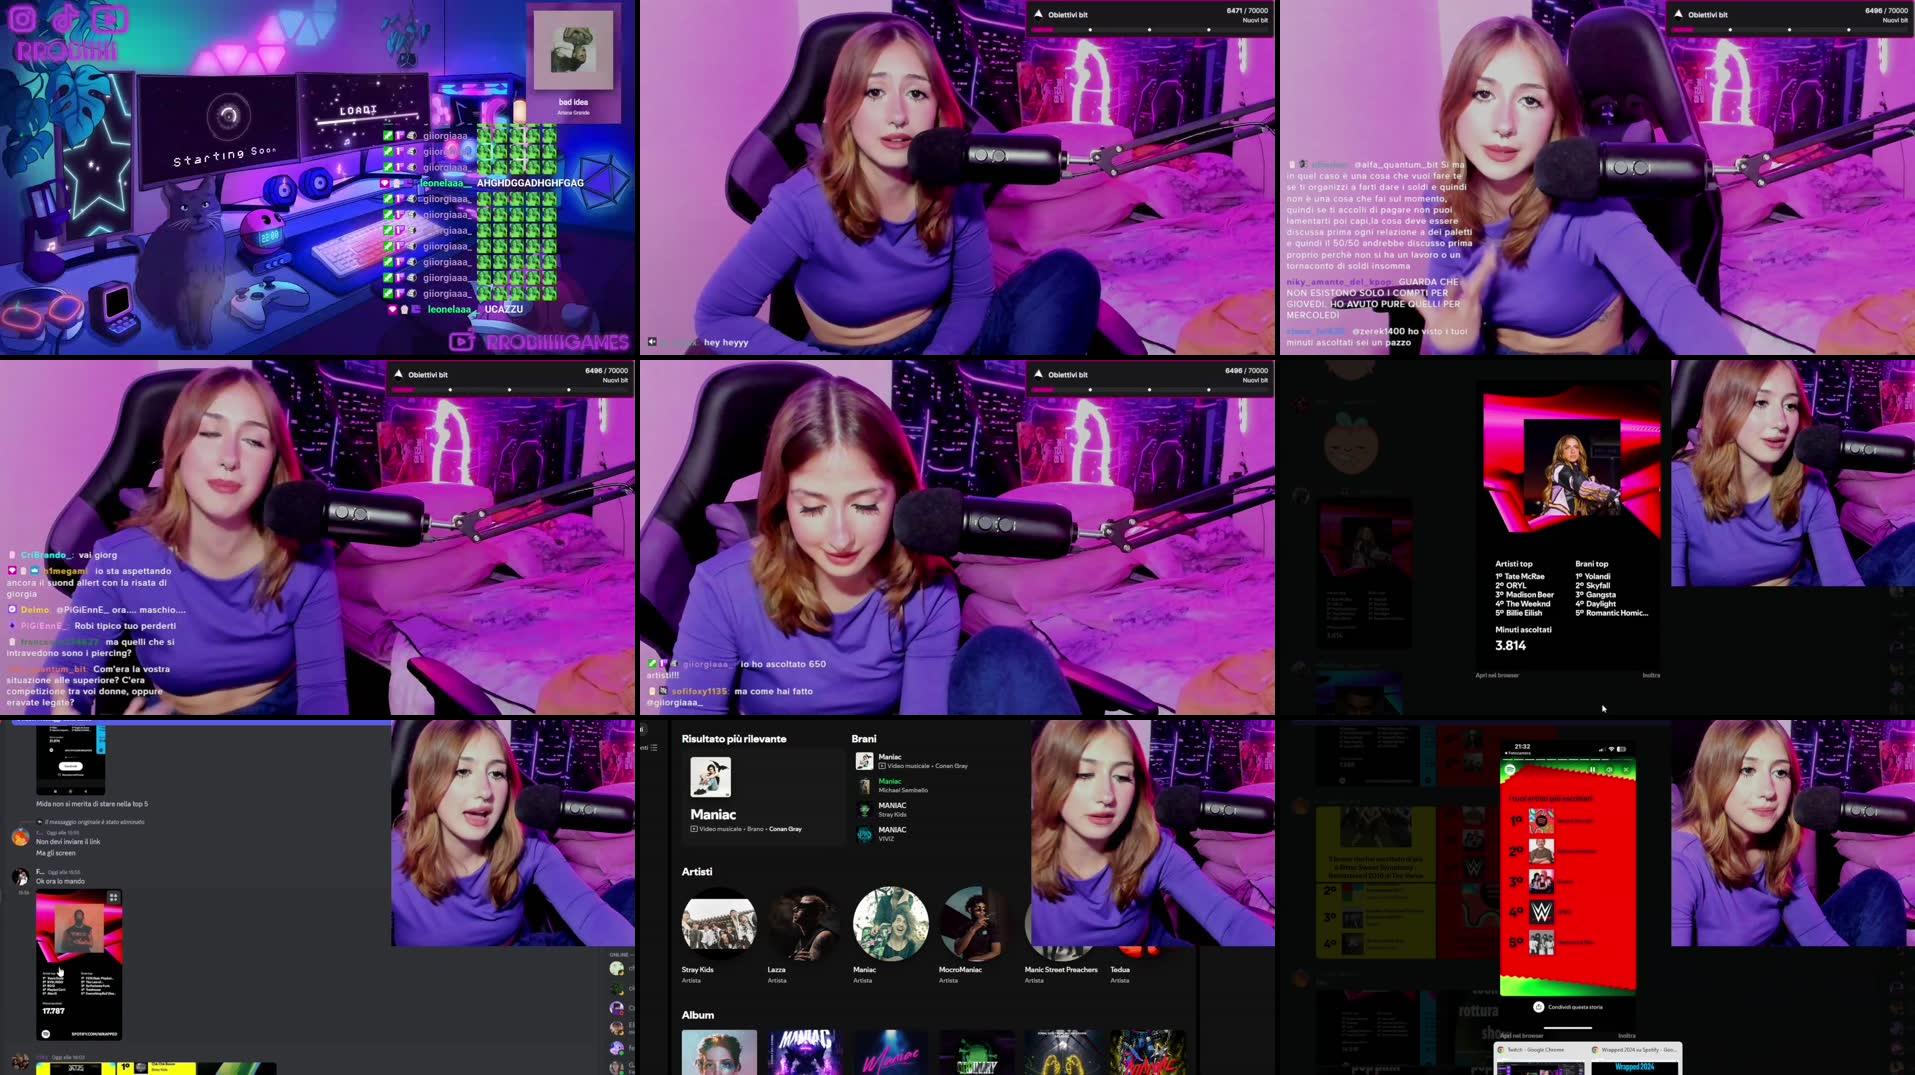Viewport: 1915px width, 1075px height.
Task: Switch to 'Twitch - Google Chrome' taskbar preview
Action: (x=1540, y=1058)
